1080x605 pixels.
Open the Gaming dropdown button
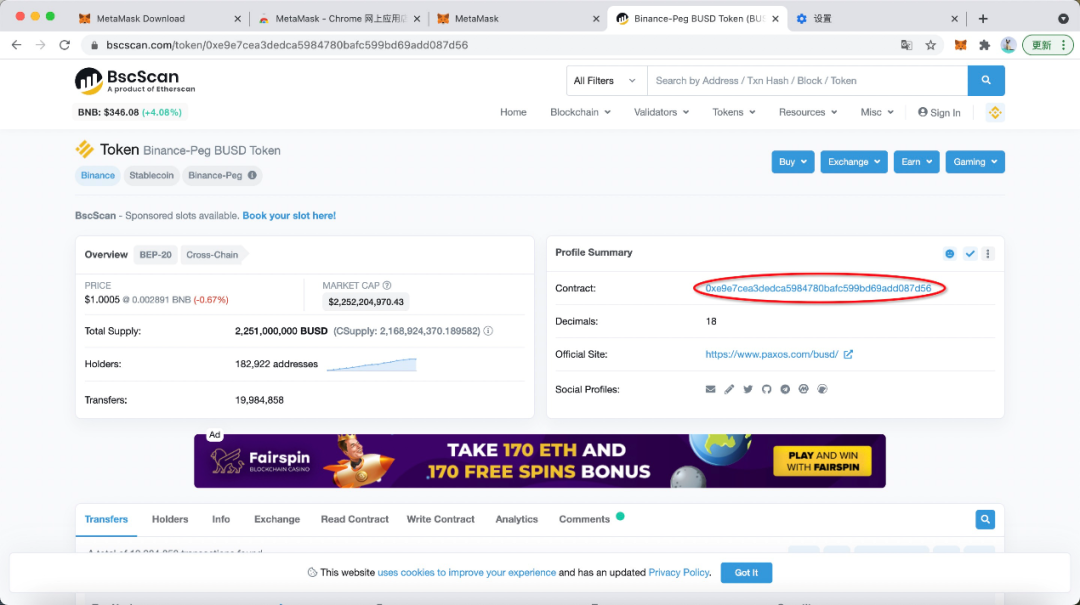975,162
